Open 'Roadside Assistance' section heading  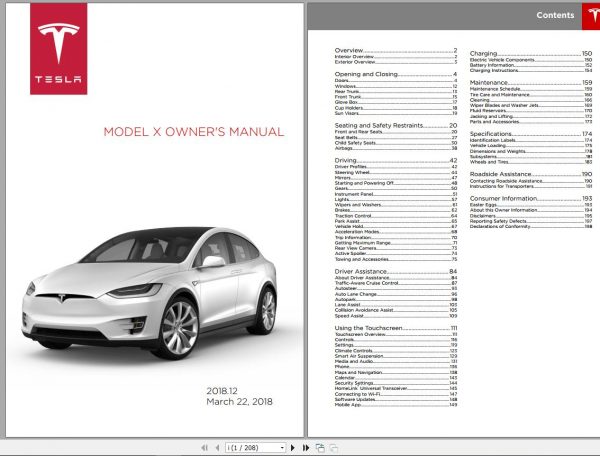(x=531, y=174)
